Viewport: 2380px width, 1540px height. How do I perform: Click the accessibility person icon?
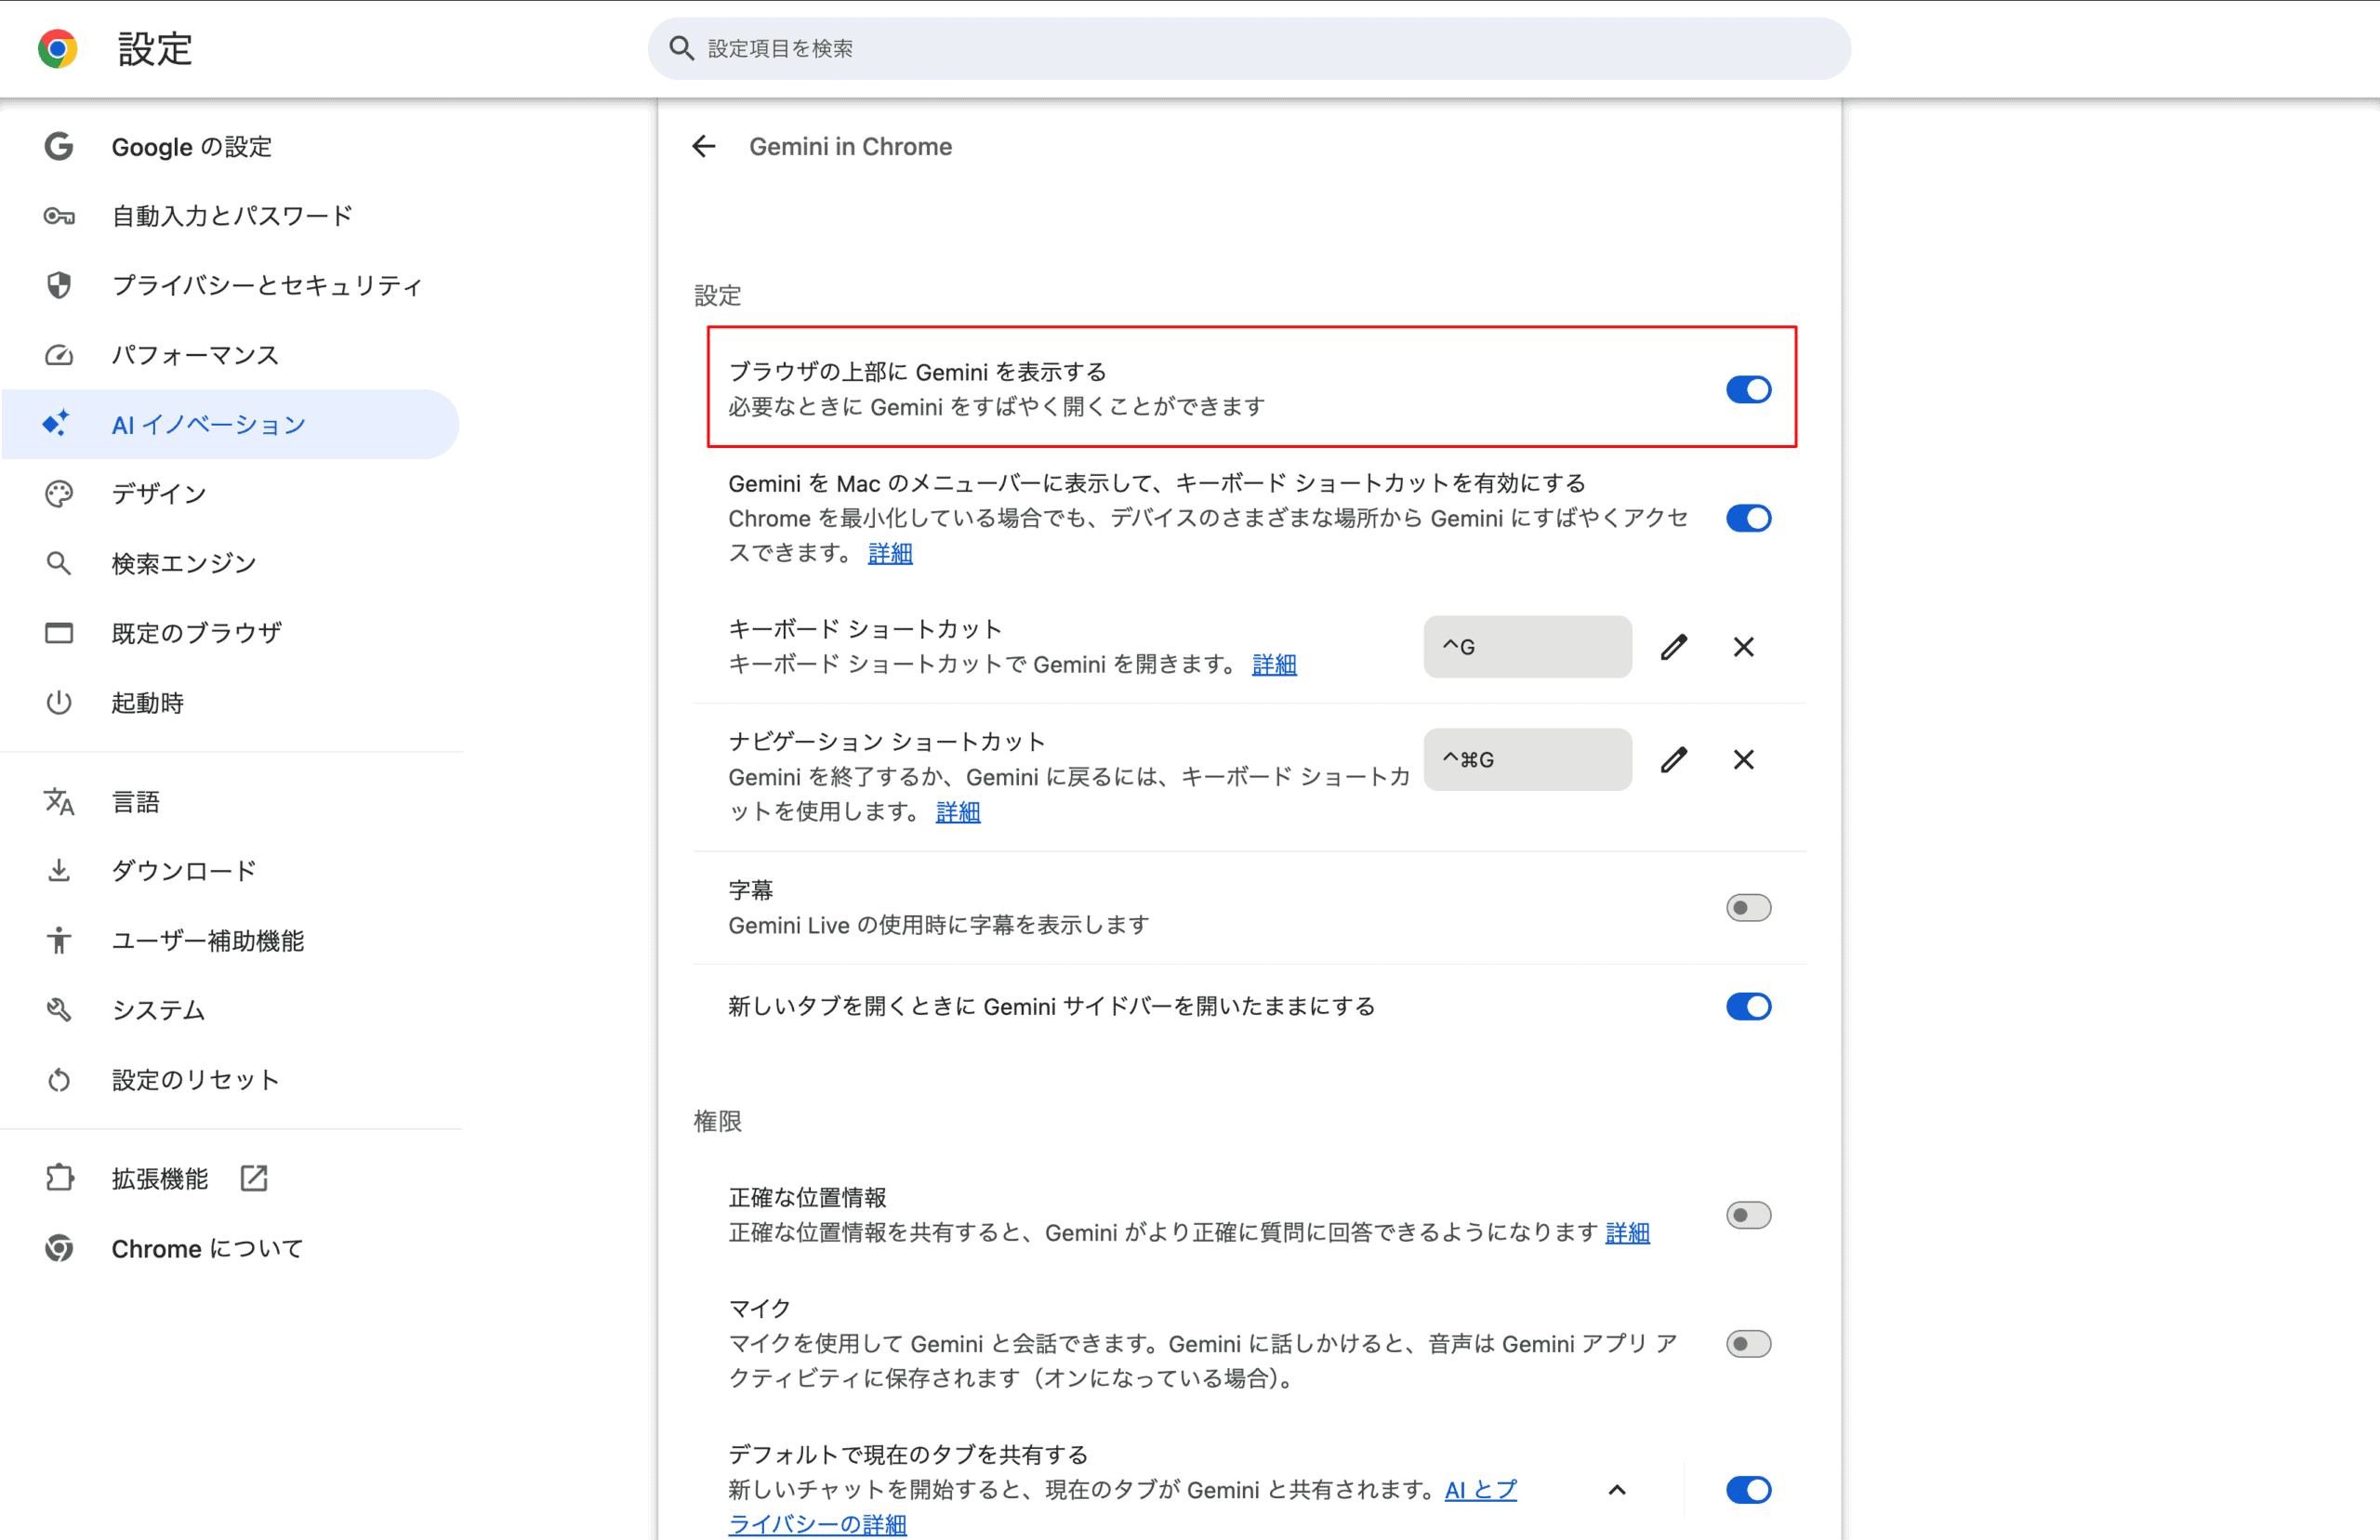pos(59,940)
